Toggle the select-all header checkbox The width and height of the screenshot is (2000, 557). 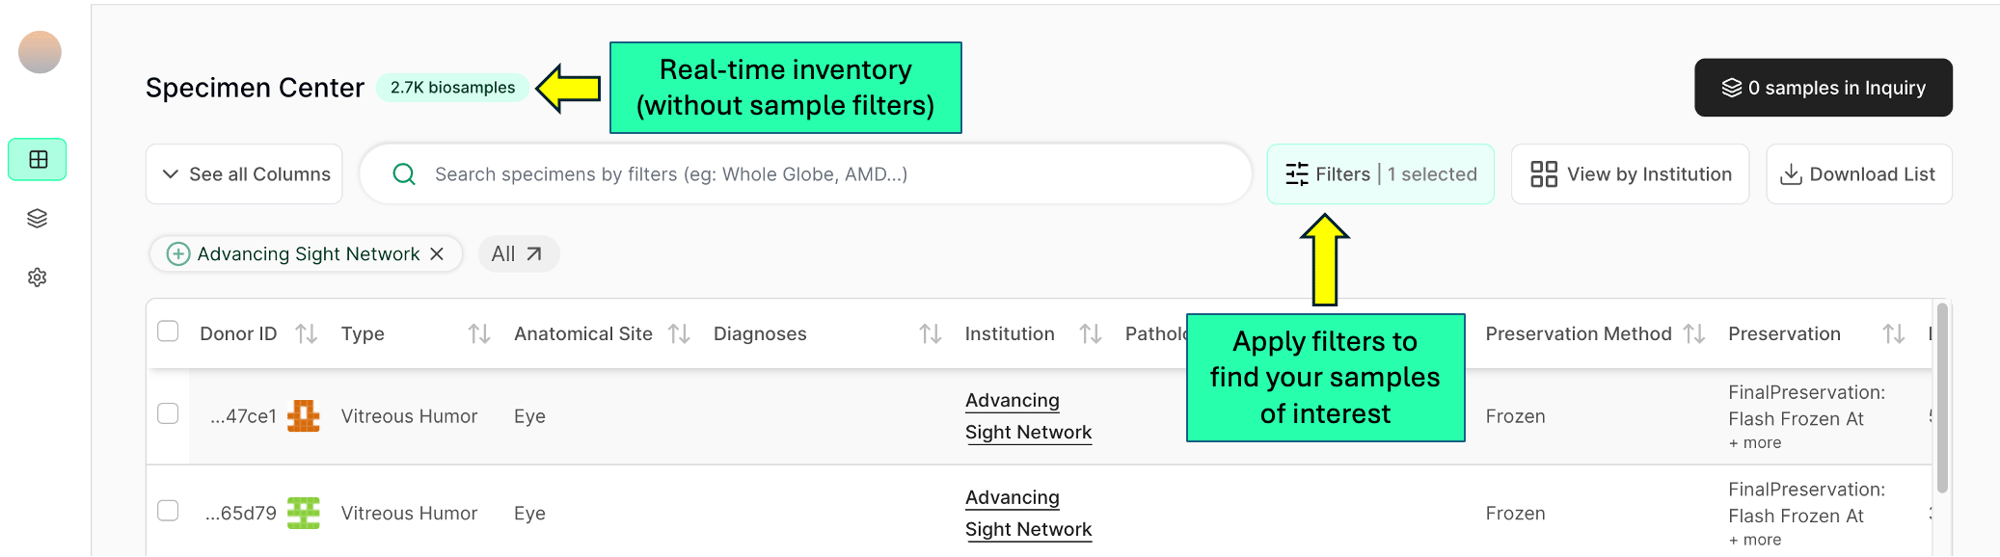[x=168, y=331]
